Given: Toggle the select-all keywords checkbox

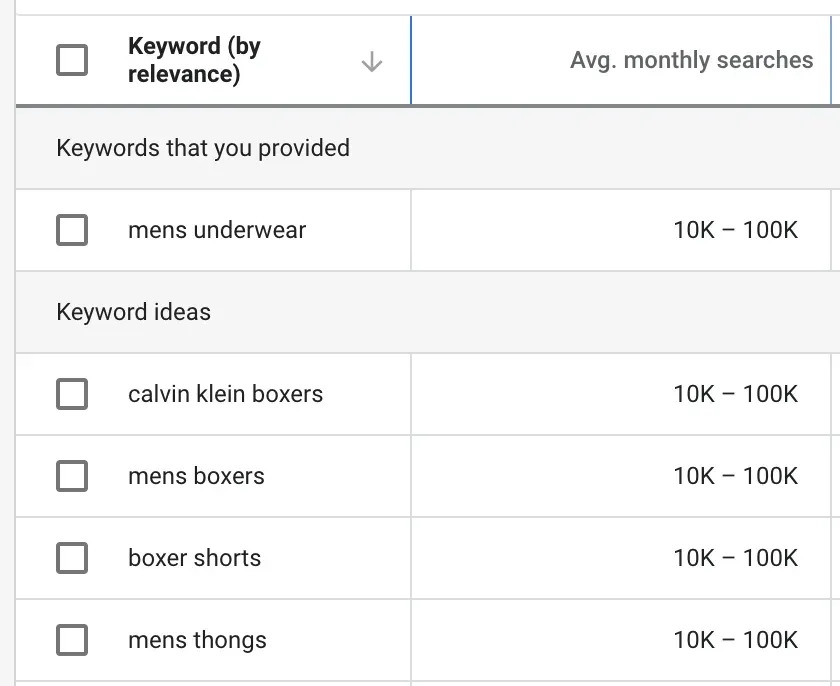Looking at the screenshot, I should coord(72,60).
